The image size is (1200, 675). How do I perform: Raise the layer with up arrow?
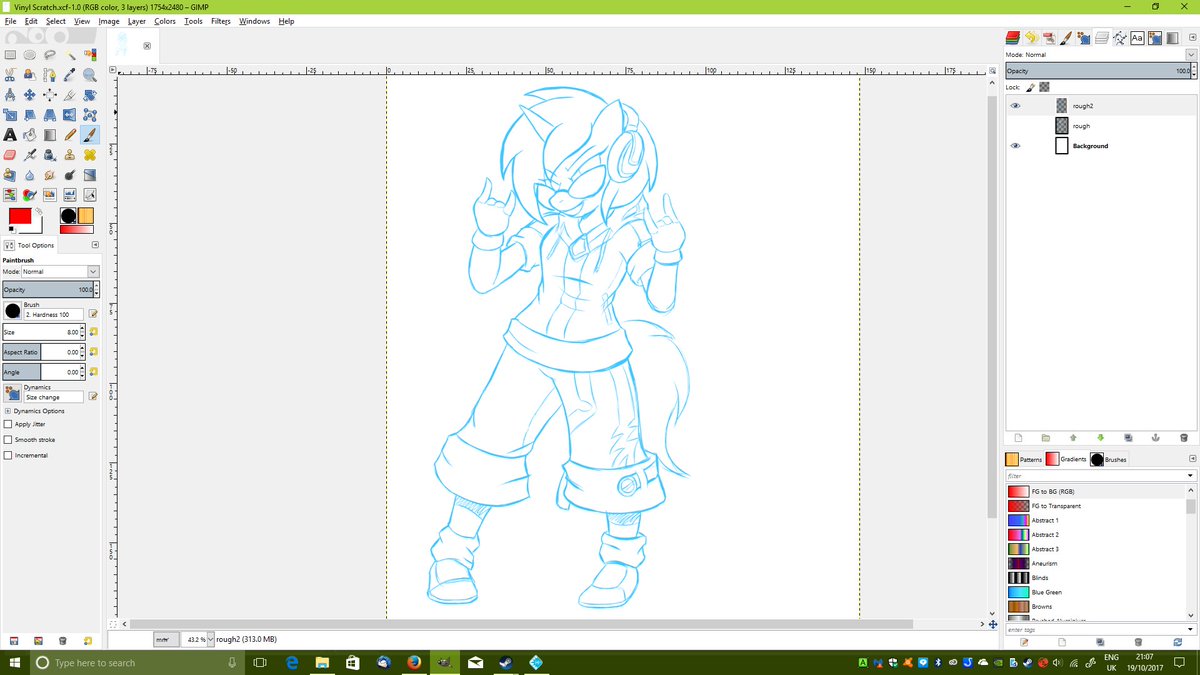click(1073, 437)
